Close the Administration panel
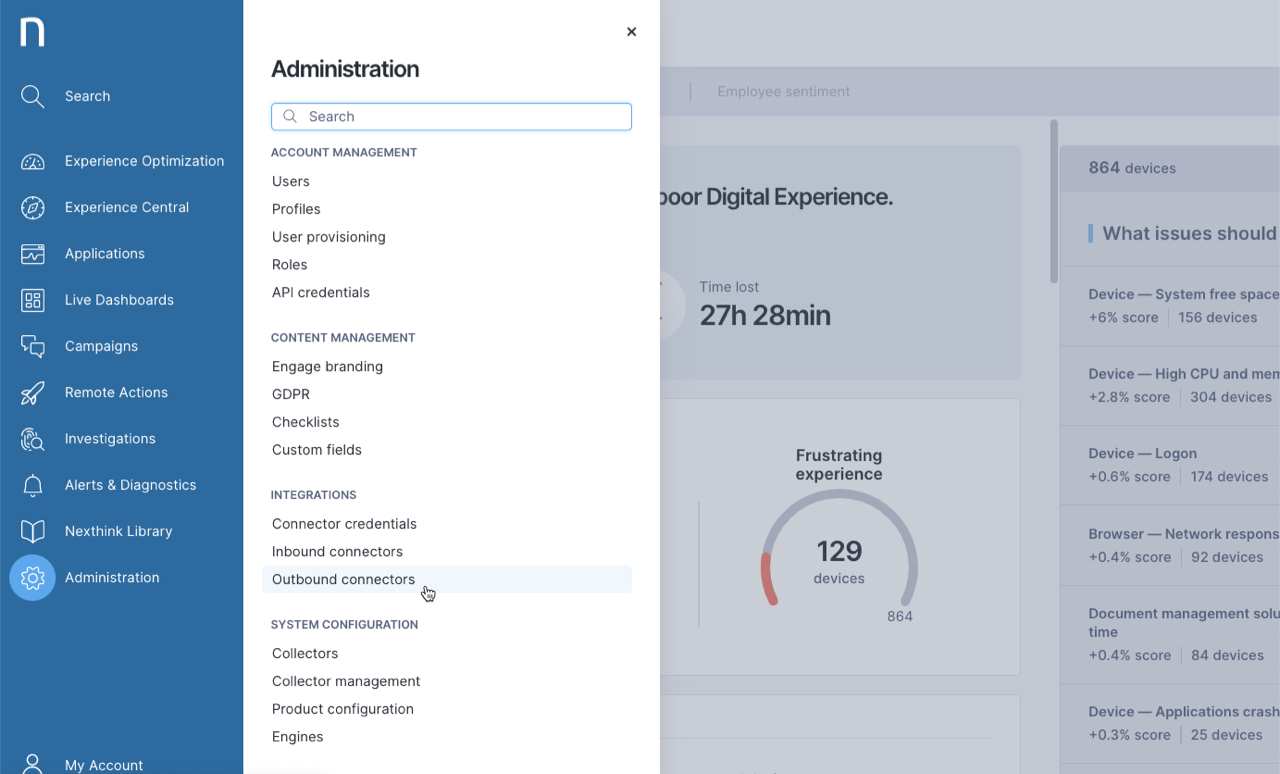Screen dimensions: 1280x774 click(x=631, y=32)
